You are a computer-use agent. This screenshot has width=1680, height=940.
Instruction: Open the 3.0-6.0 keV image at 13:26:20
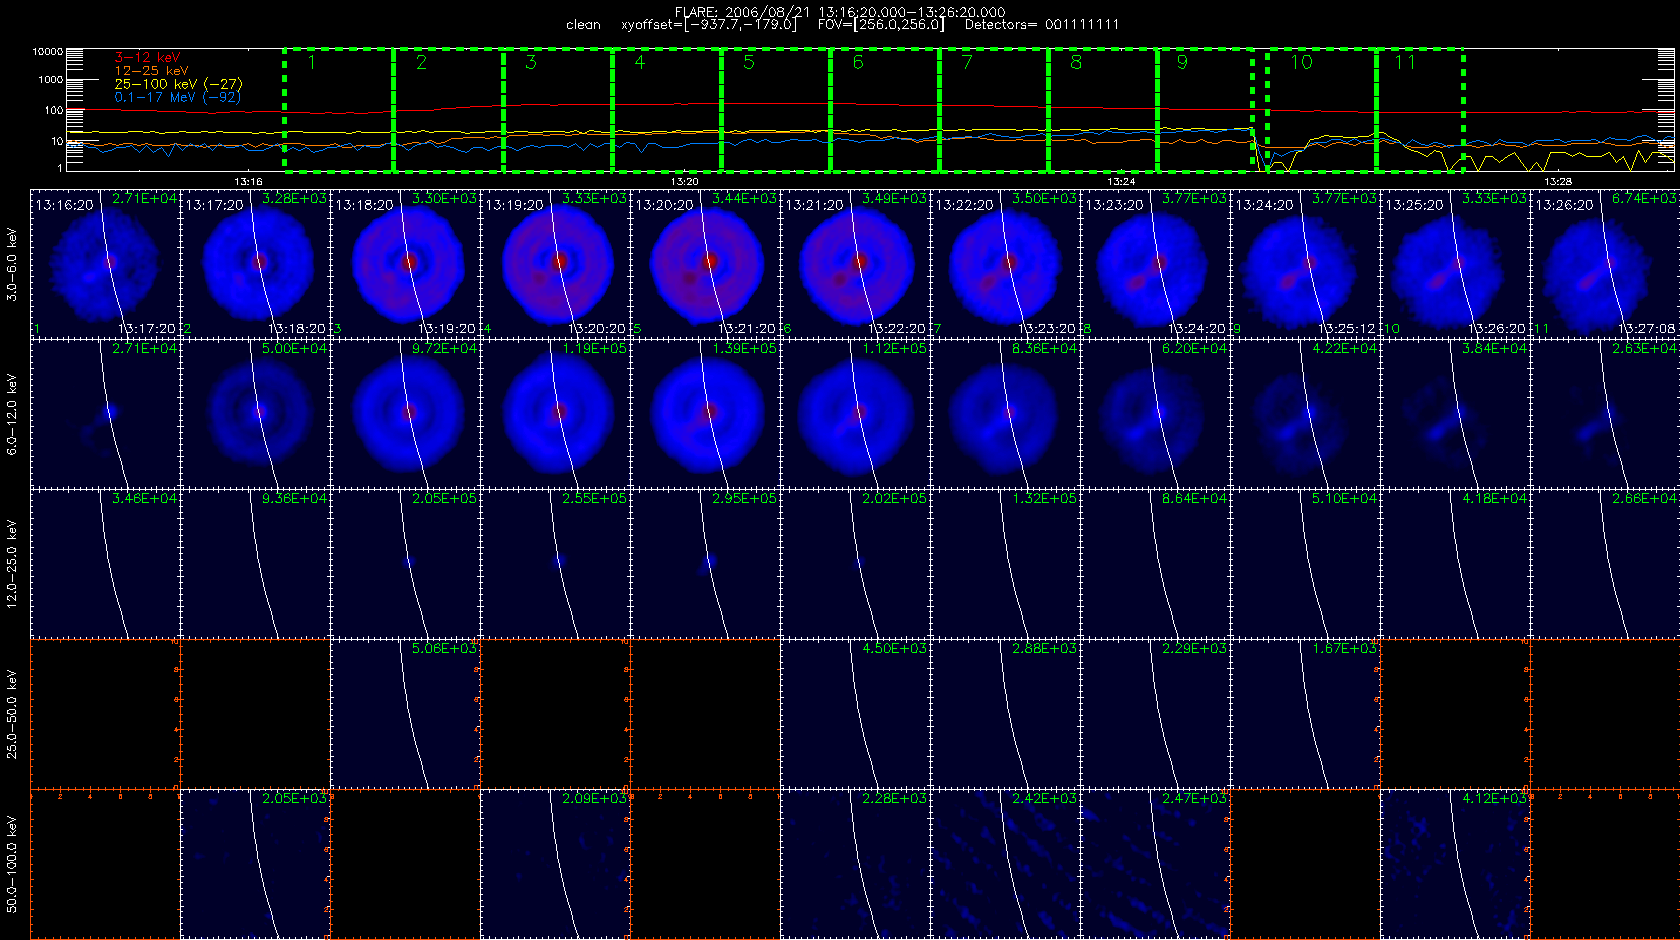[1605, 263]
